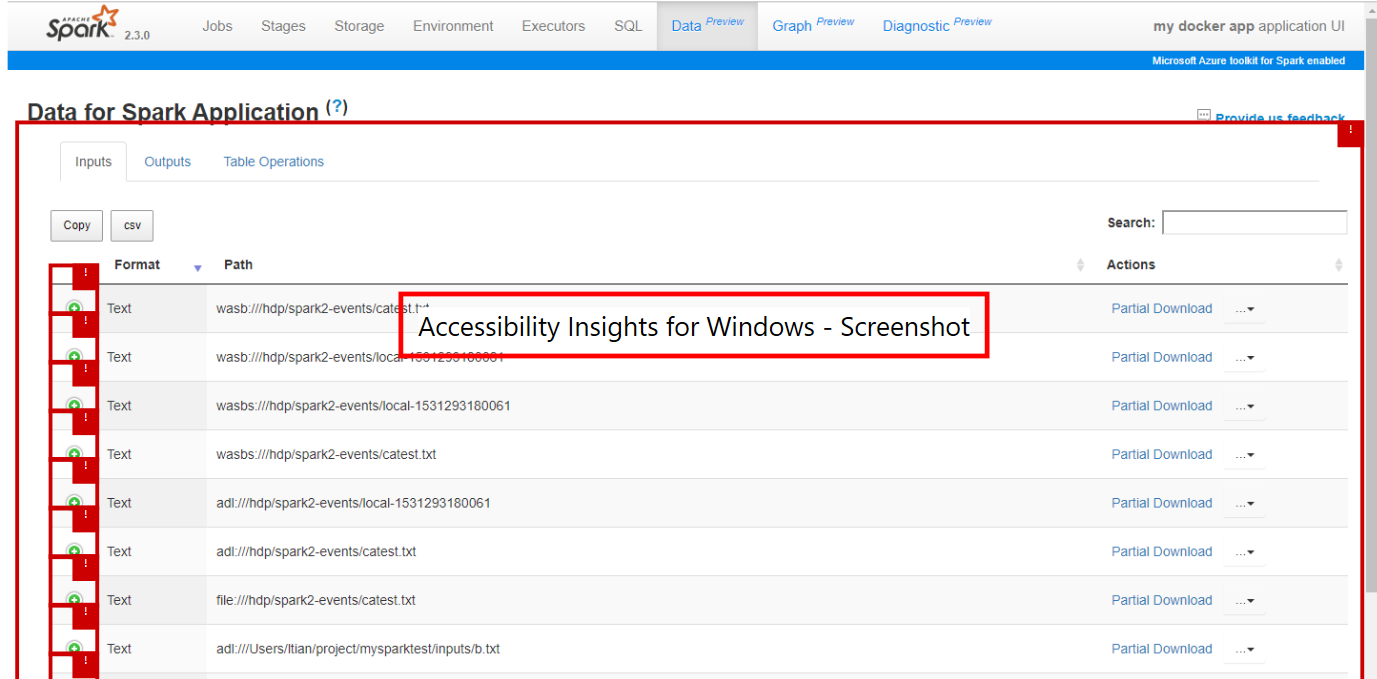Screen dimensions: 1377x679
Task: Click the sort arrow on the Actions column header
Action: click(1338, 264)
